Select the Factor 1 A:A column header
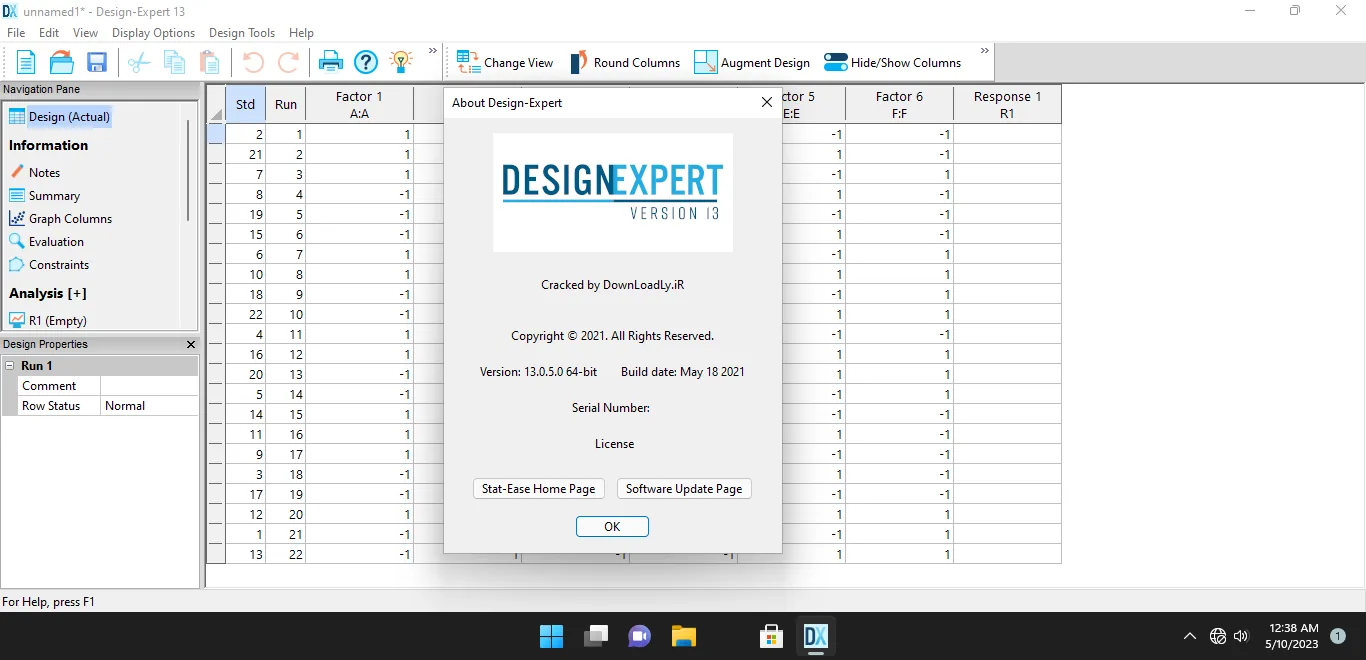The height and width of the screenshot is (660, 1366). (359, 104)
